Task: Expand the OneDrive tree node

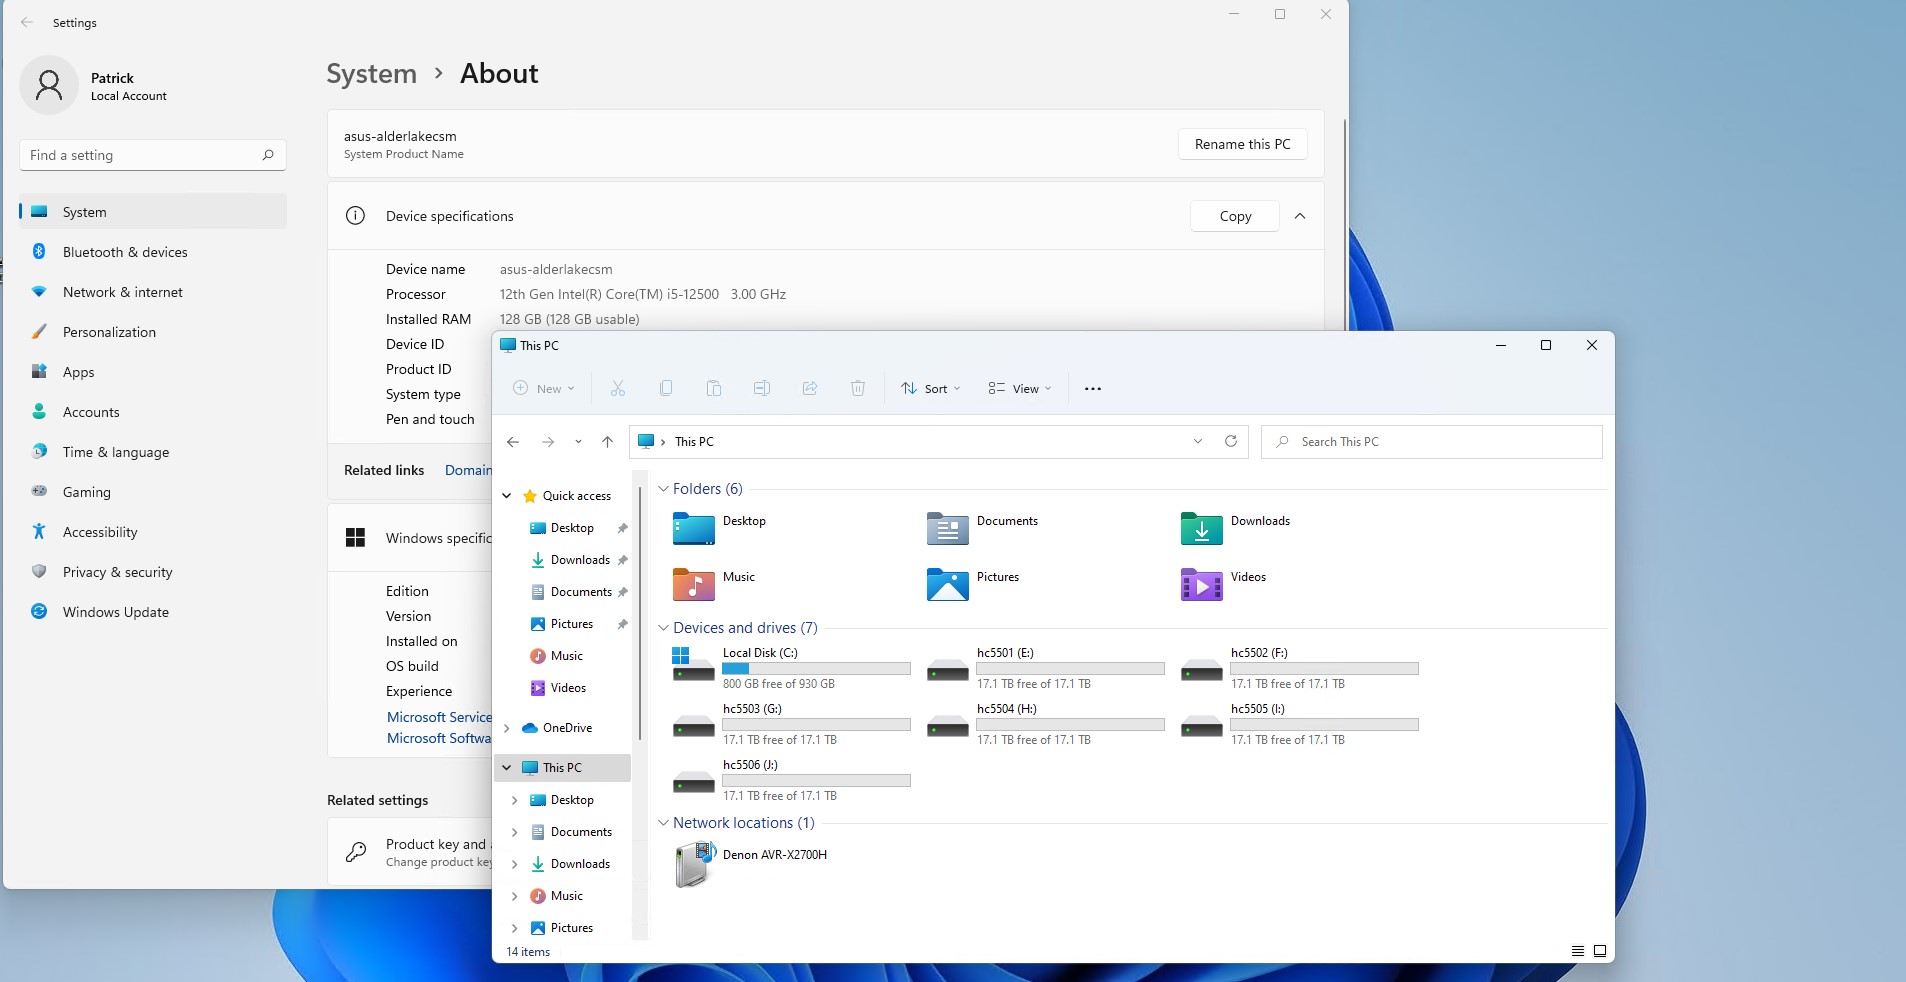Action: 507,728
